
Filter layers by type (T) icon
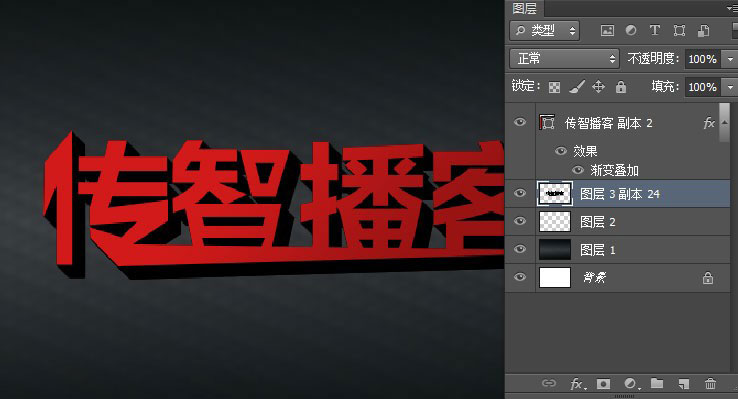tap(655, 31)
